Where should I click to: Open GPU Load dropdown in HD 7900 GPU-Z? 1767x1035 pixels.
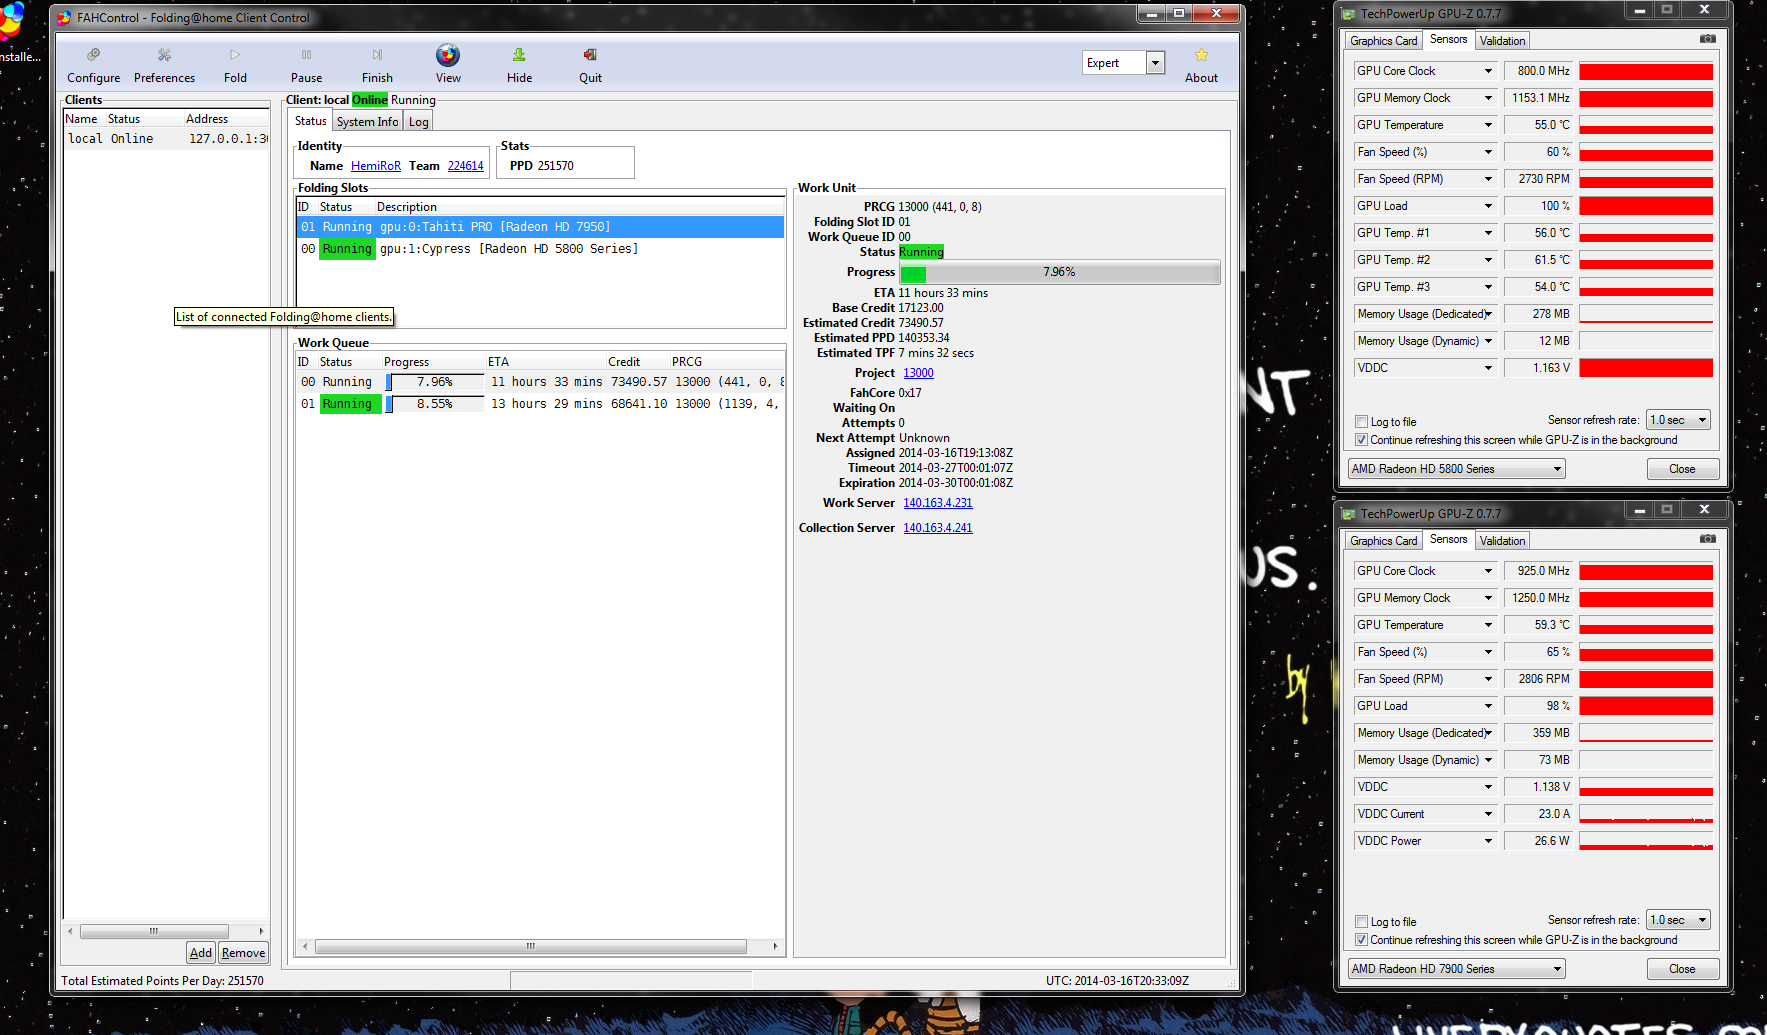point(1488,706)
